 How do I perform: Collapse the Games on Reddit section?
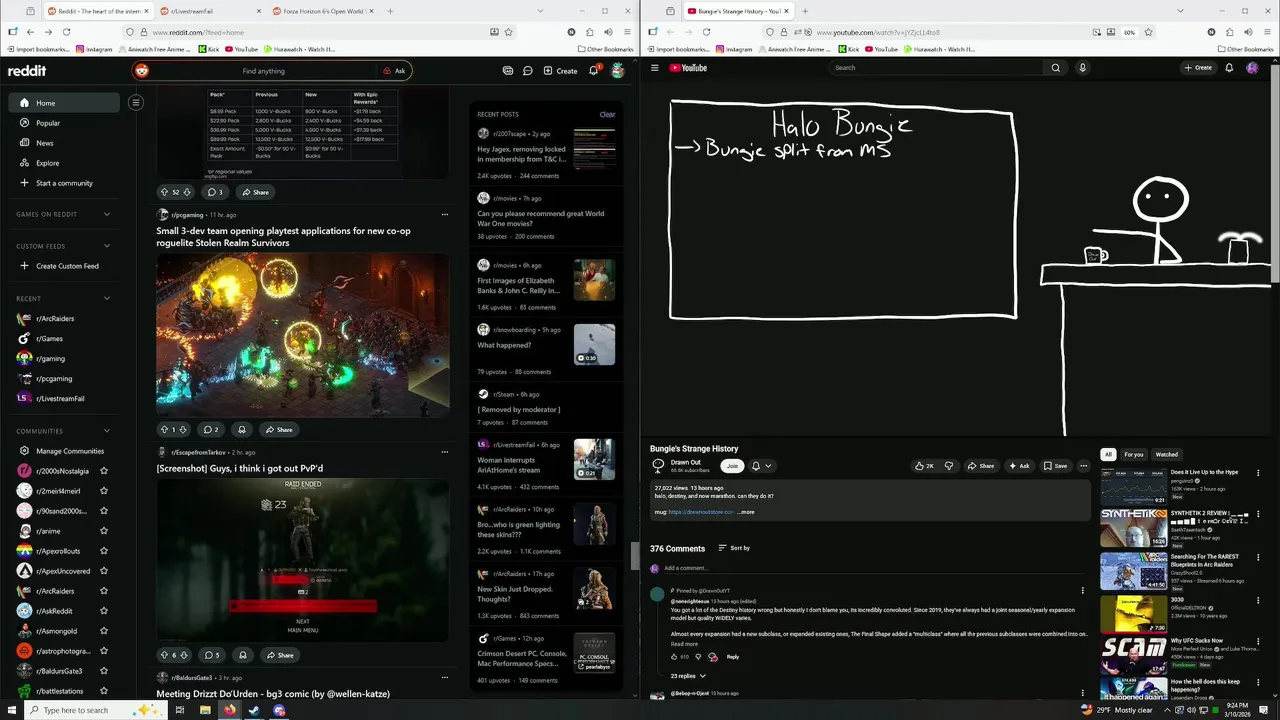pyautogui.click(x=108, y=214)
